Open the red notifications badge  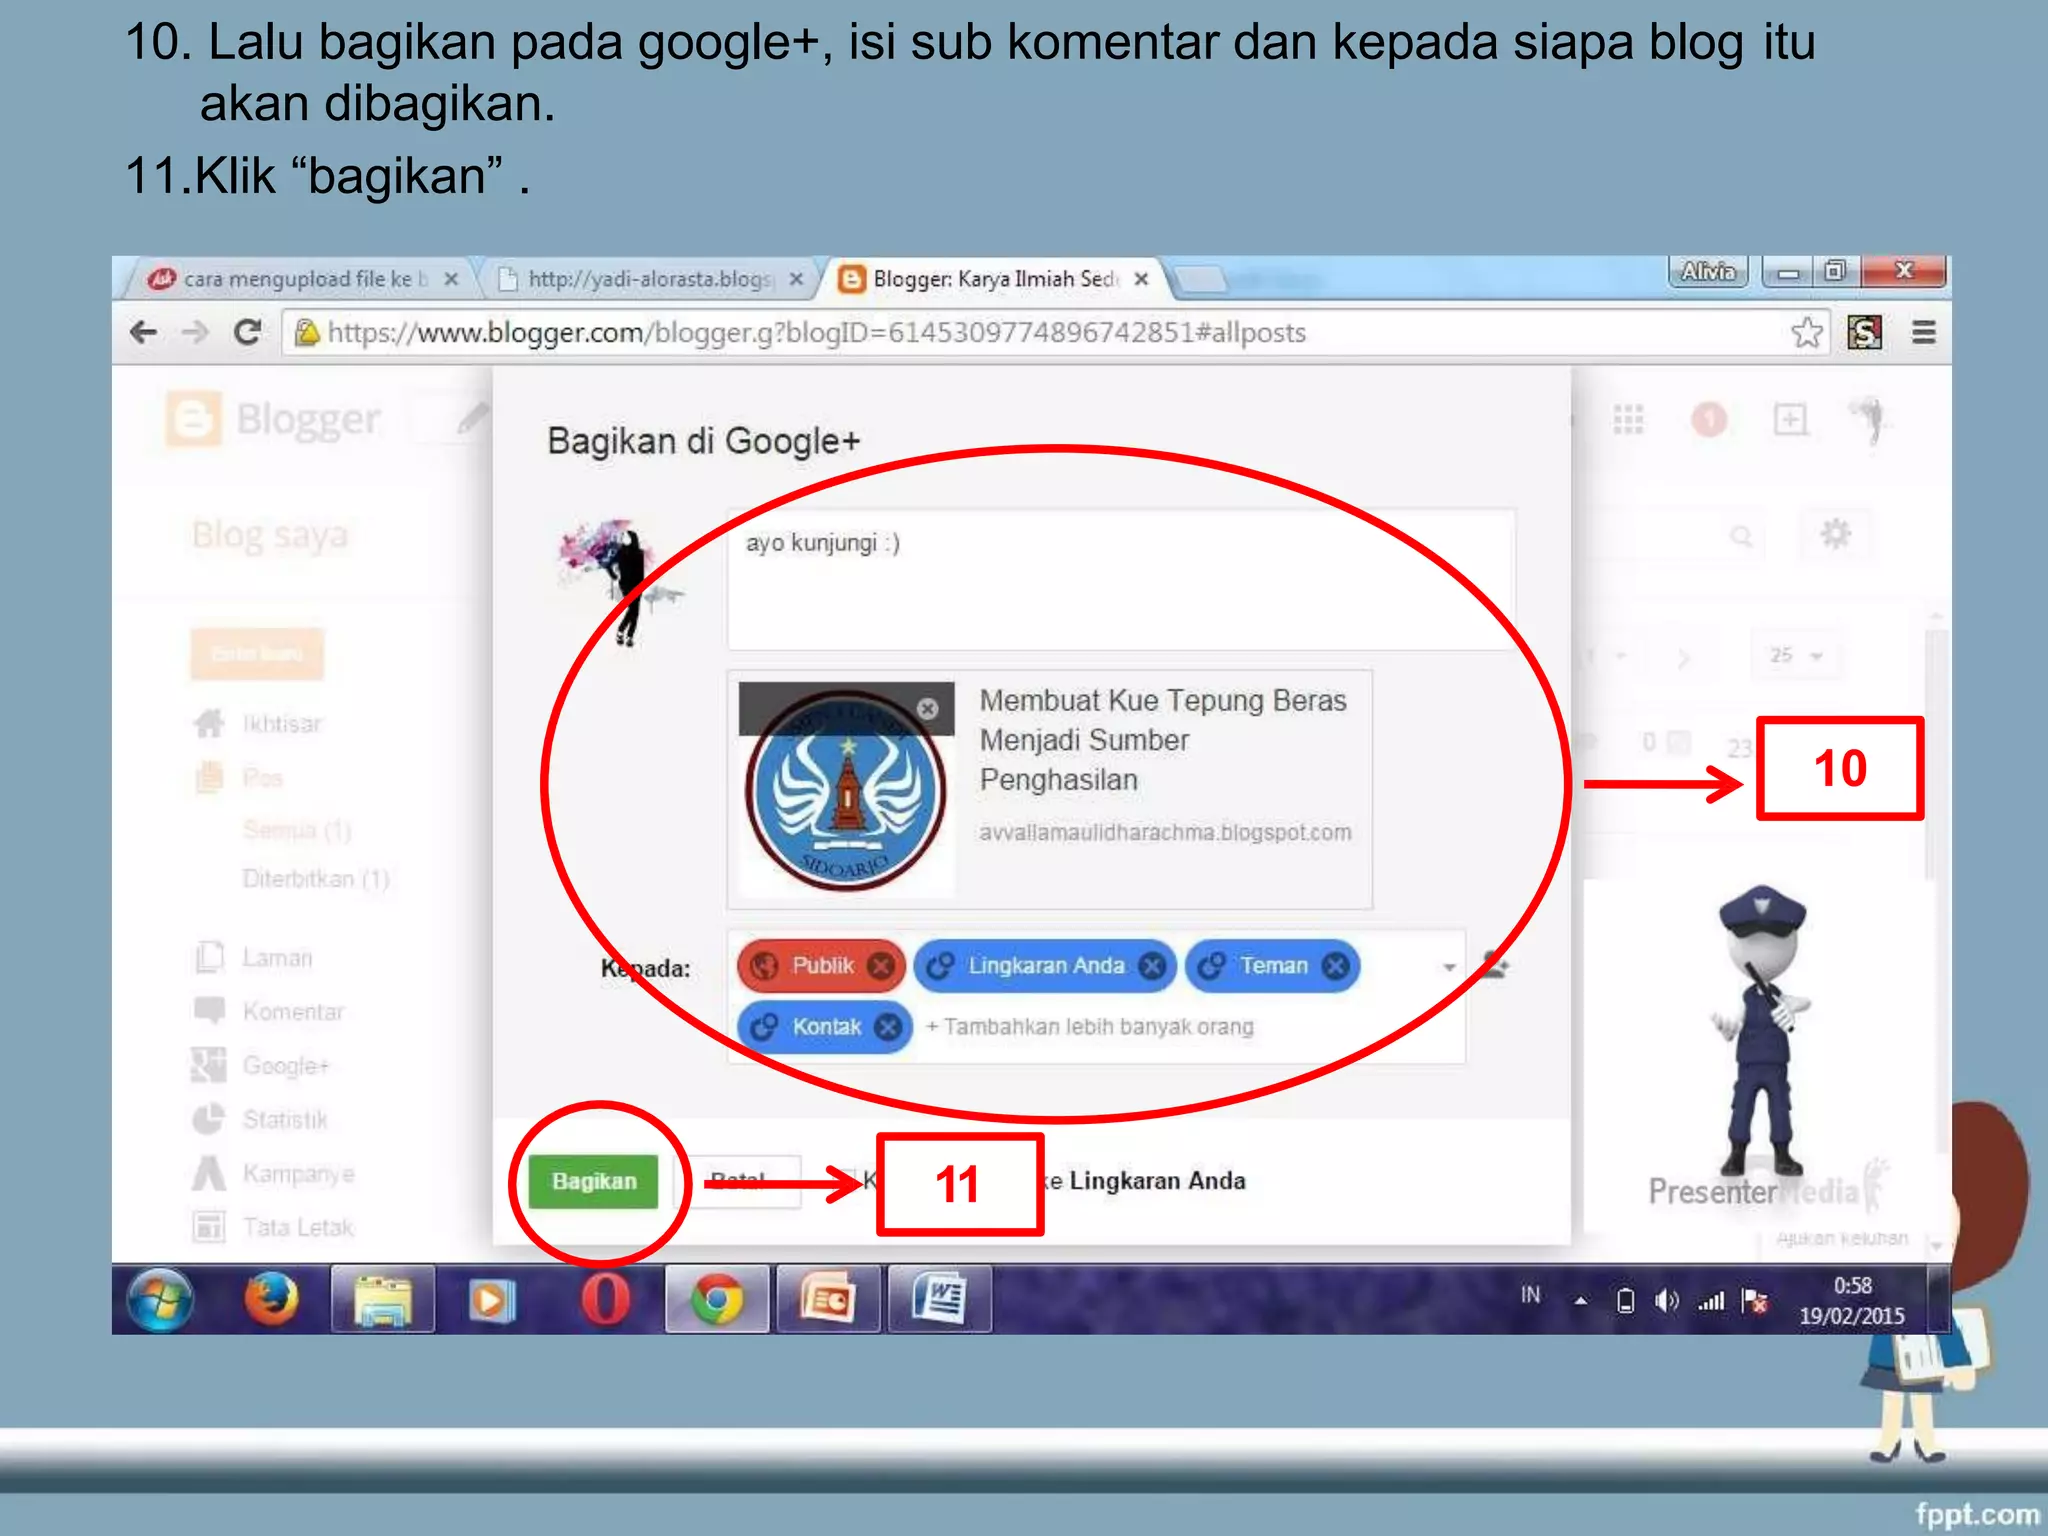1709,419
